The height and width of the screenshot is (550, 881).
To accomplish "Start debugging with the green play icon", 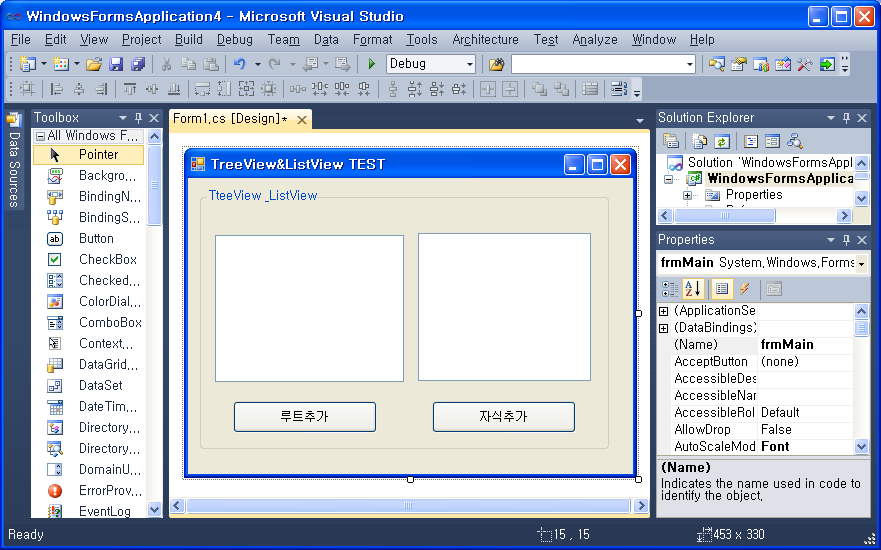I will [x=371, y=64].
